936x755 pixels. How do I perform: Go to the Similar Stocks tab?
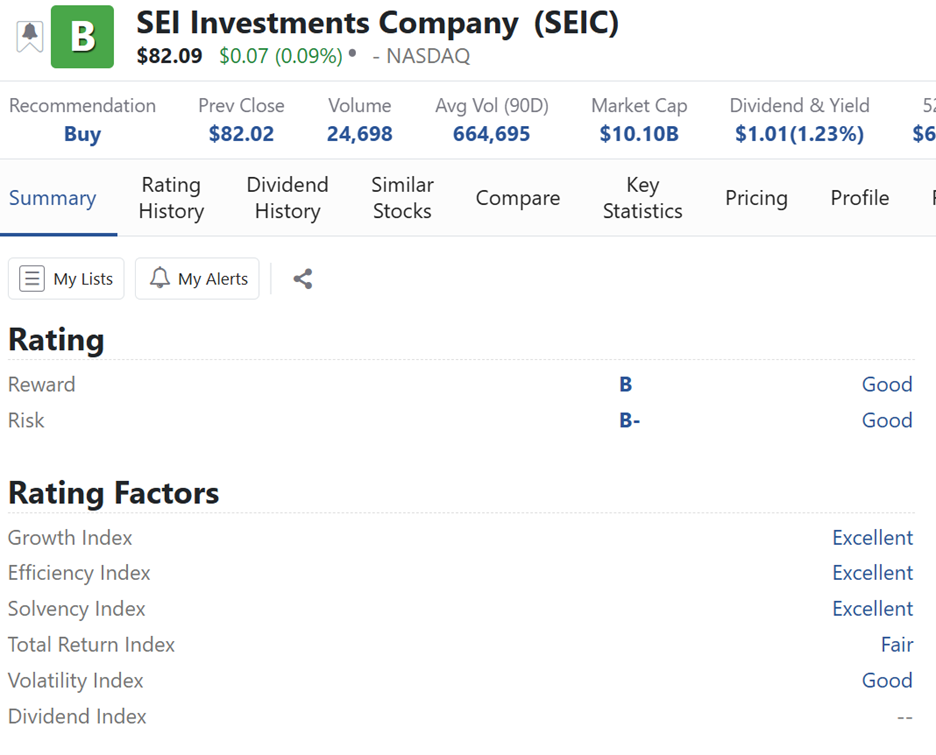[x=402, y=198]
